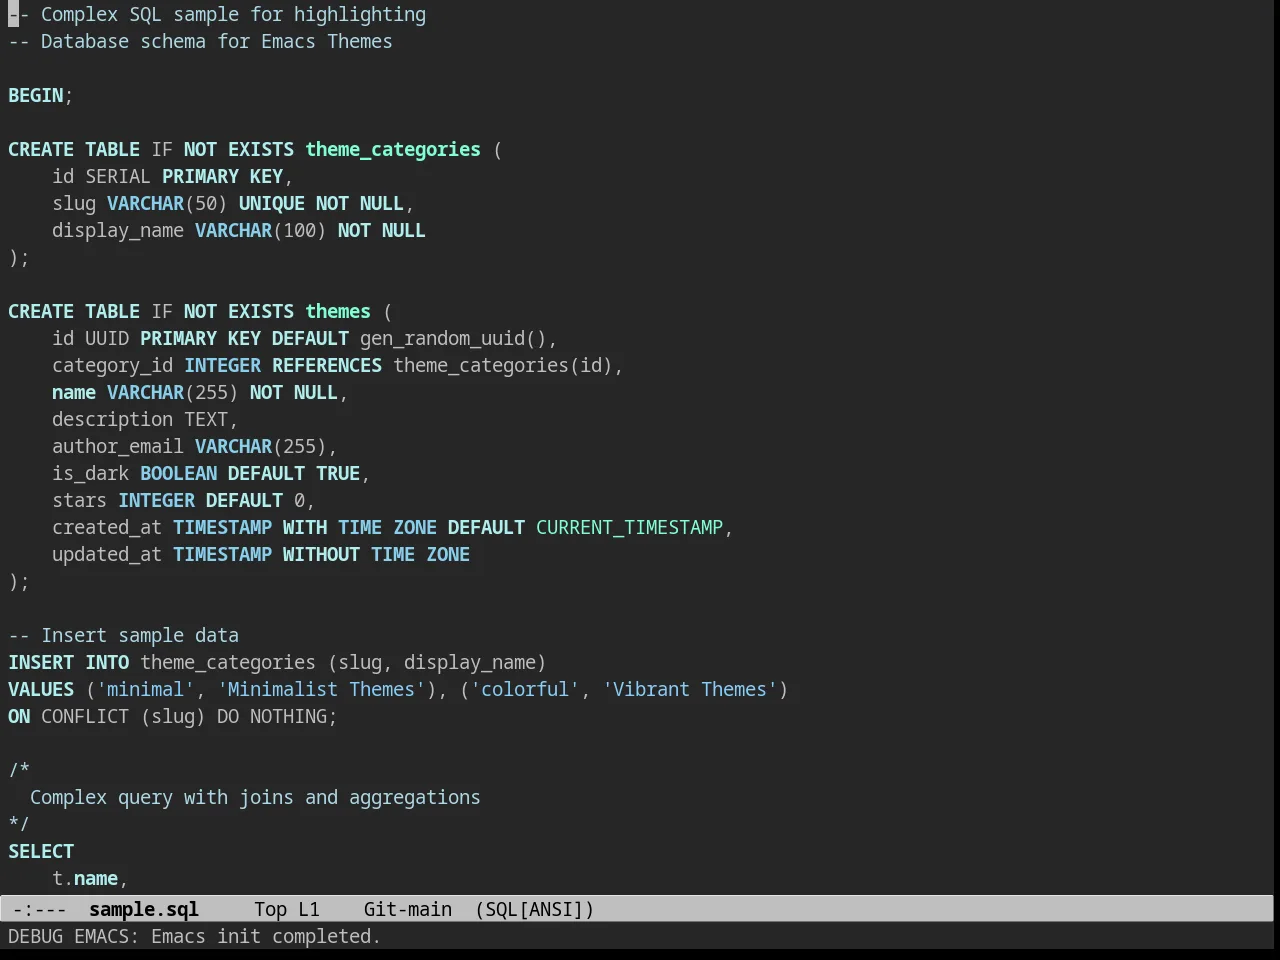
Task: Click the SELECT keyword
Action: pos(41,851)
